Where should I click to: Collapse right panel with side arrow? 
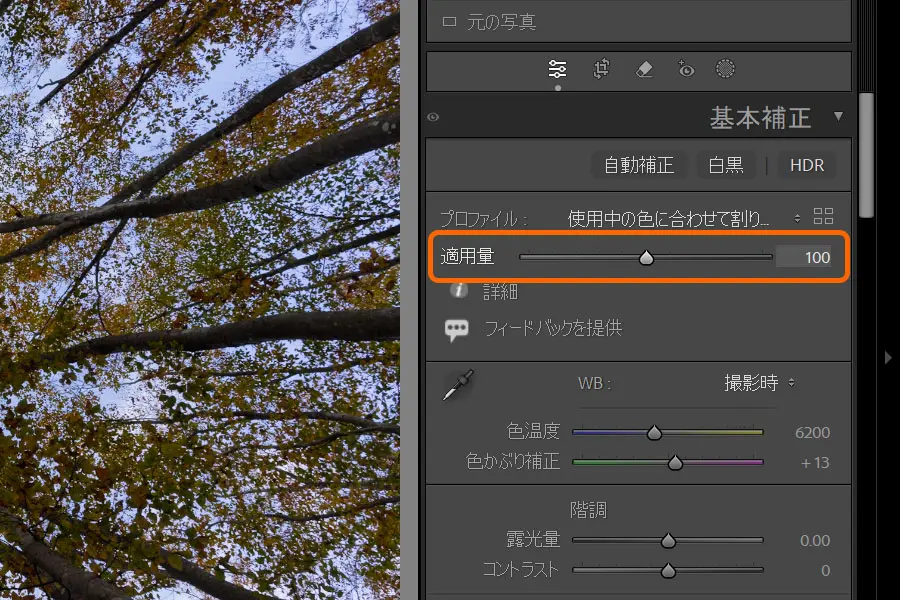point(888,358)
